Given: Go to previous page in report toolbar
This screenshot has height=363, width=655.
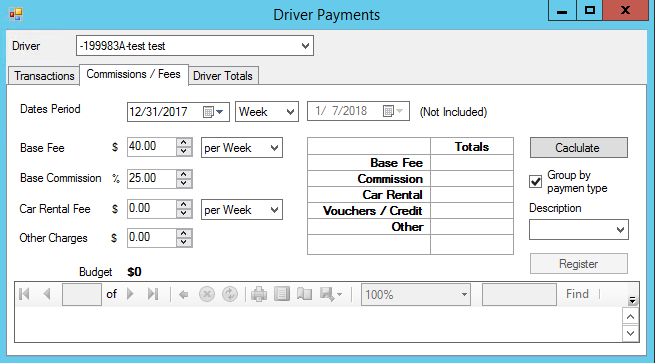Looking at the screenshot, I should click(x=47, y=294).
